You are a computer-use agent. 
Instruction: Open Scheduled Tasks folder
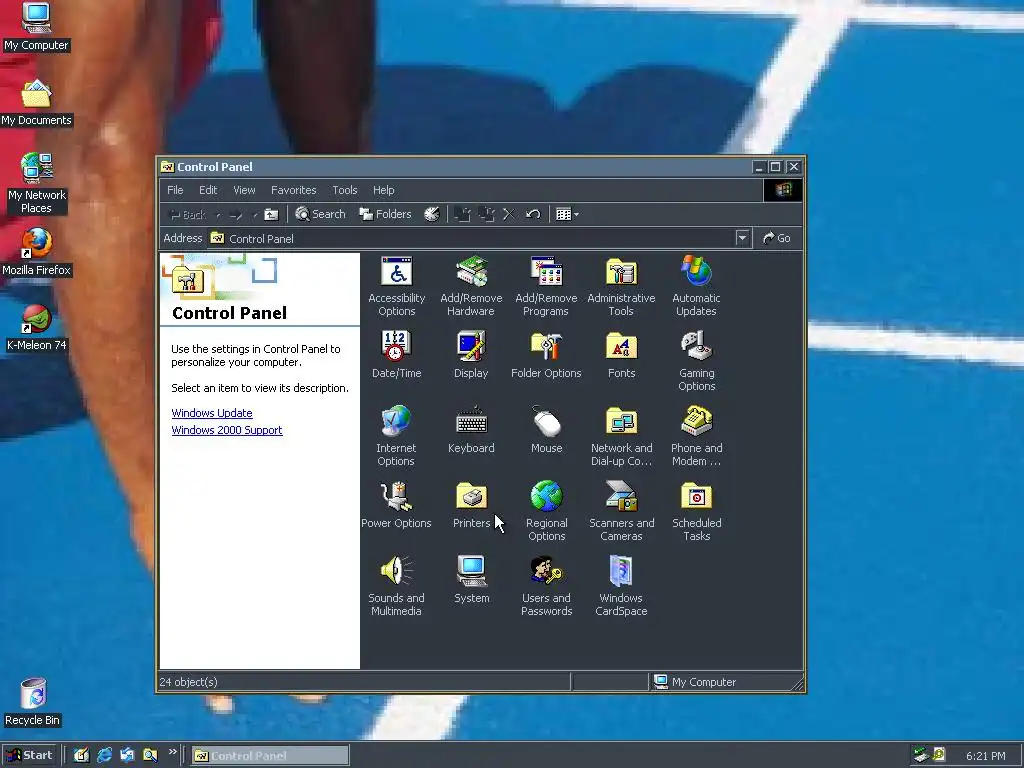696,511
